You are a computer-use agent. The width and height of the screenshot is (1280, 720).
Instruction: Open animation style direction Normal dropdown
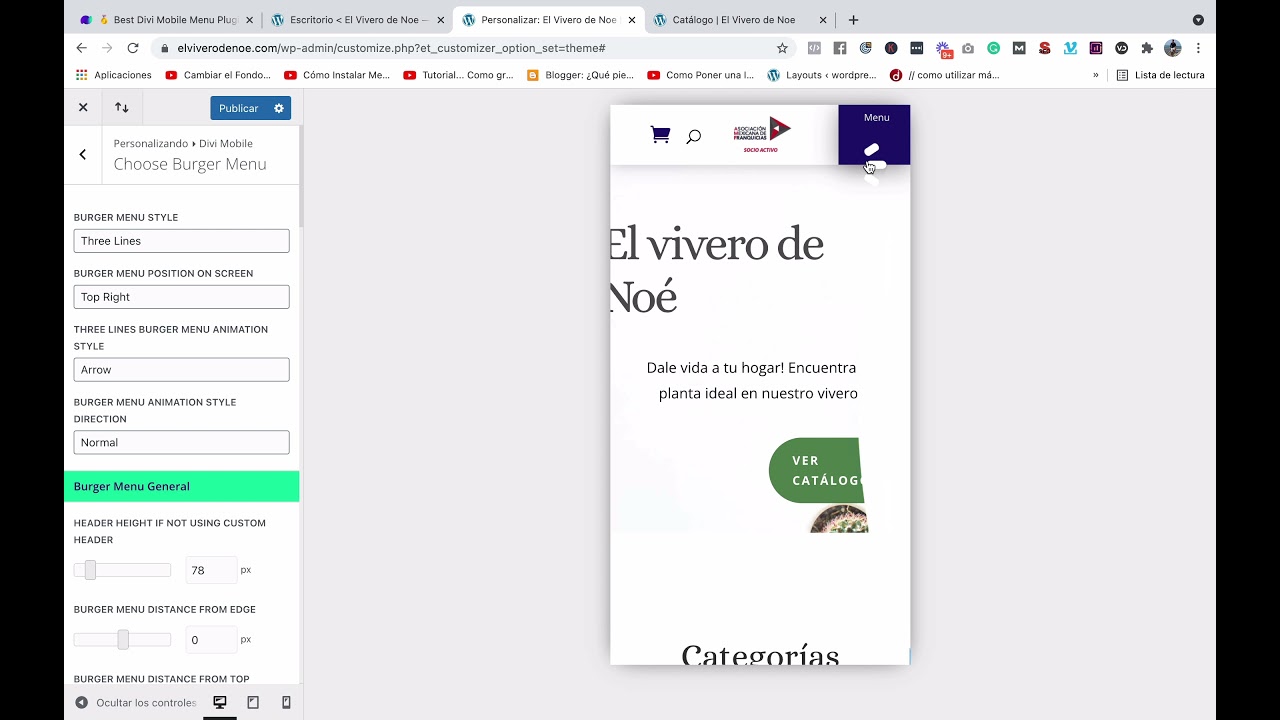pos(181,443)
